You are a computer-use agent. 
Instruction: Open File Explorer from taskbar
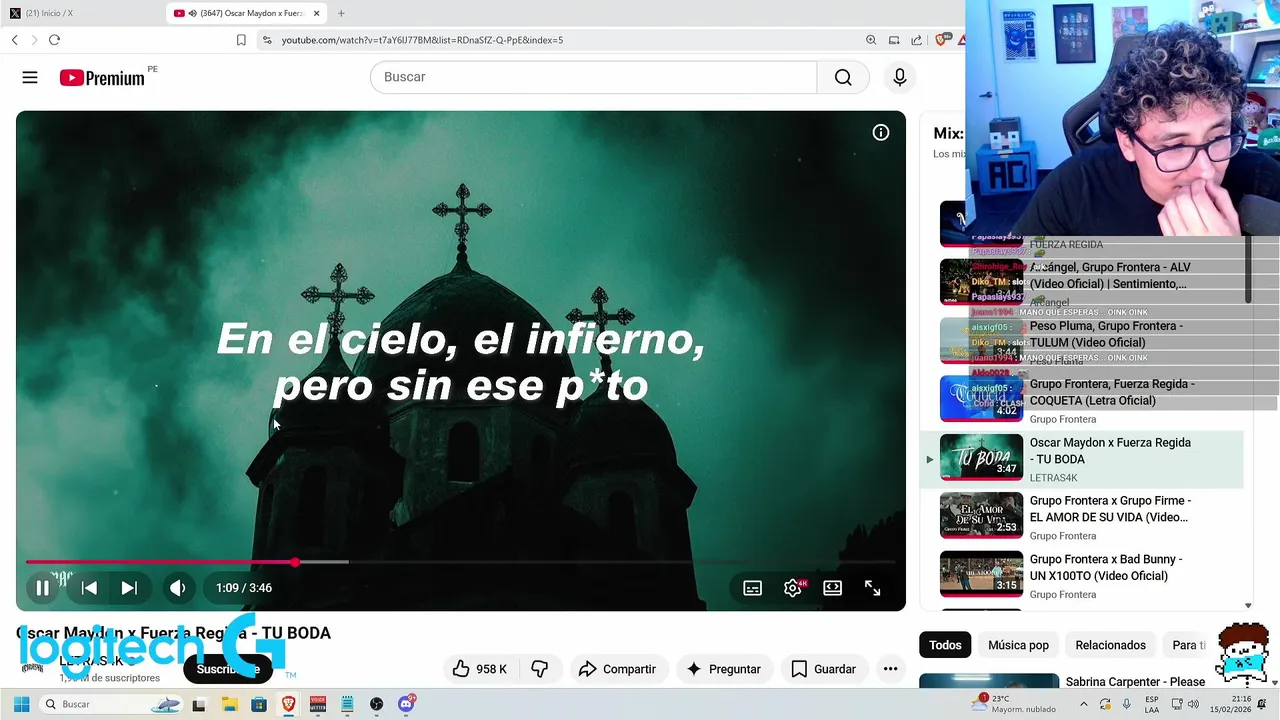(x=229, y=704)
